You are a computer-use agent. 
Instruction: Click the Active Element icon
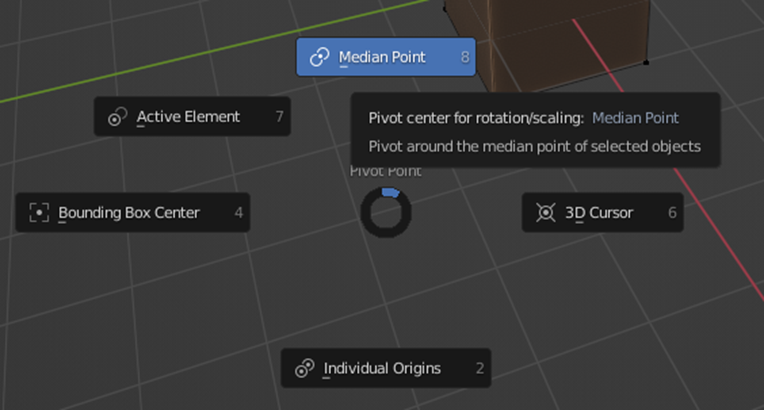click(117, 117)
